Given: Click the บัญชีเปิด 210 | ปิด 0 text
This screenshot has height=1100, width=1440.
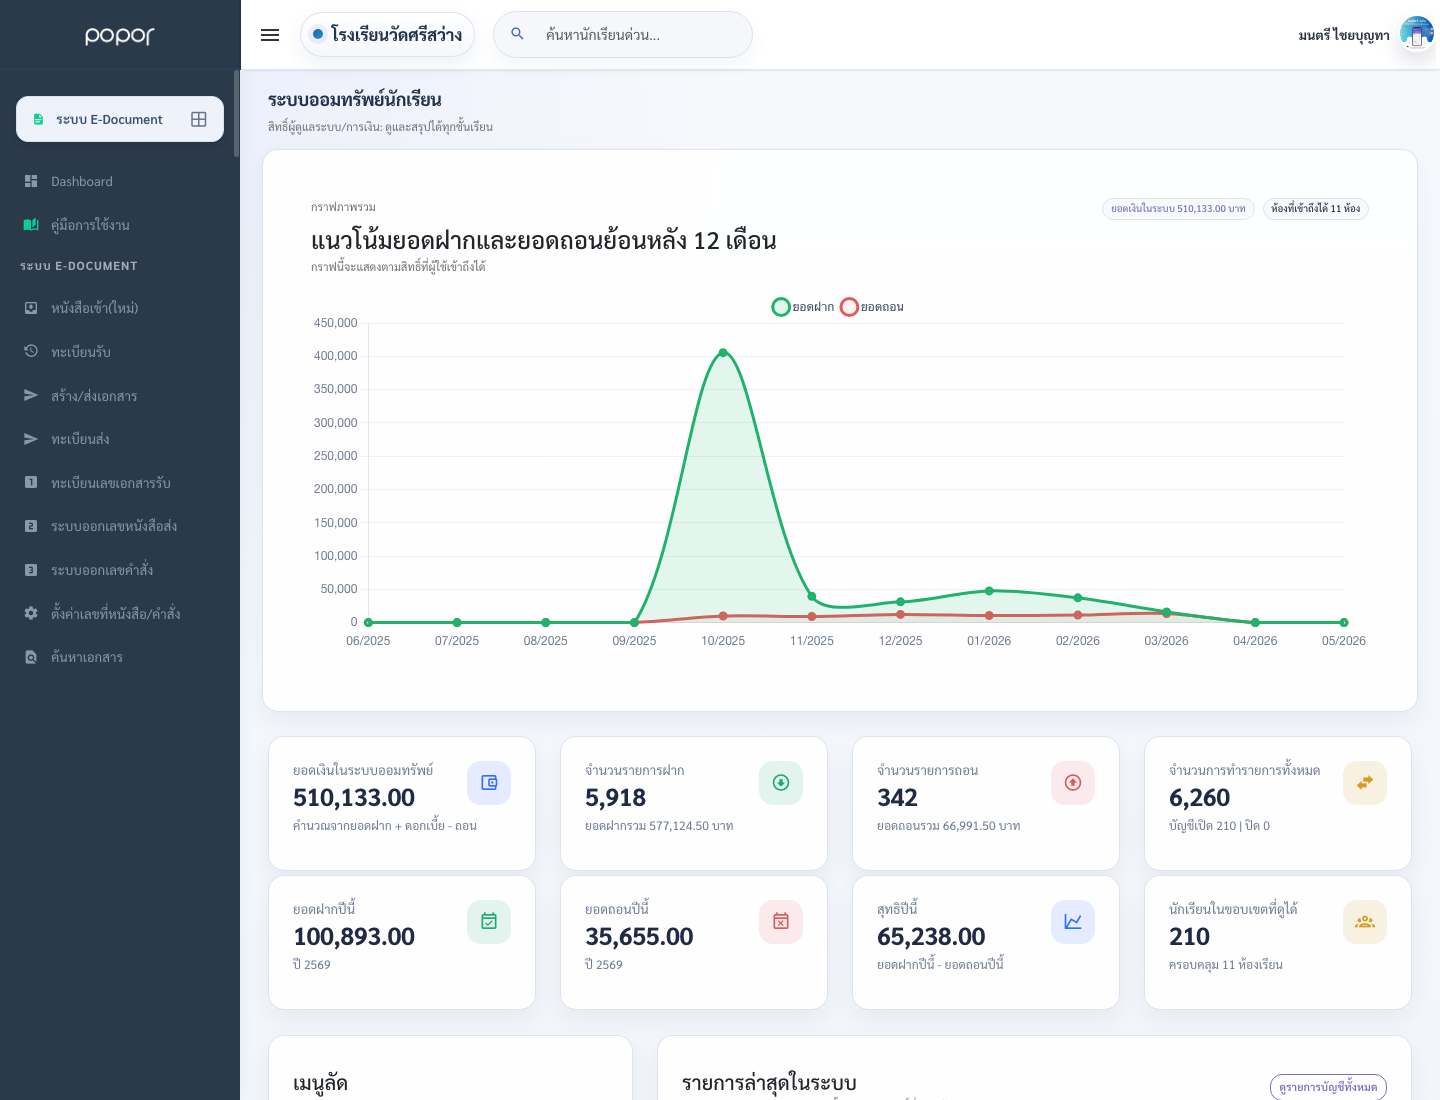Looking at the screenshot, I should tap(1219, 826).
